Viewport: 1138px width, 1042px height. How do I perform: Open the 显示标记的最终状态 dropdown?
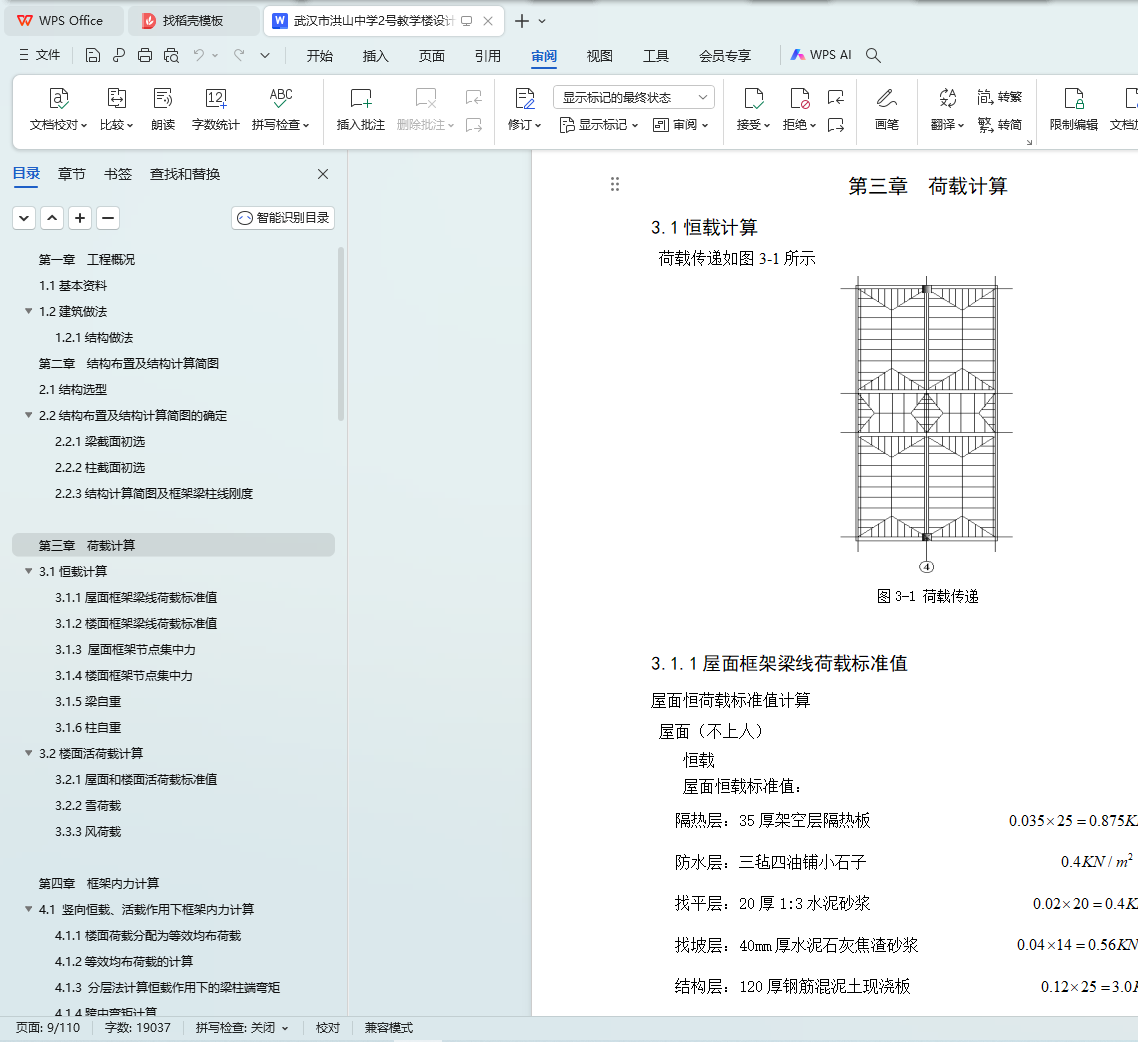[634, 97]
